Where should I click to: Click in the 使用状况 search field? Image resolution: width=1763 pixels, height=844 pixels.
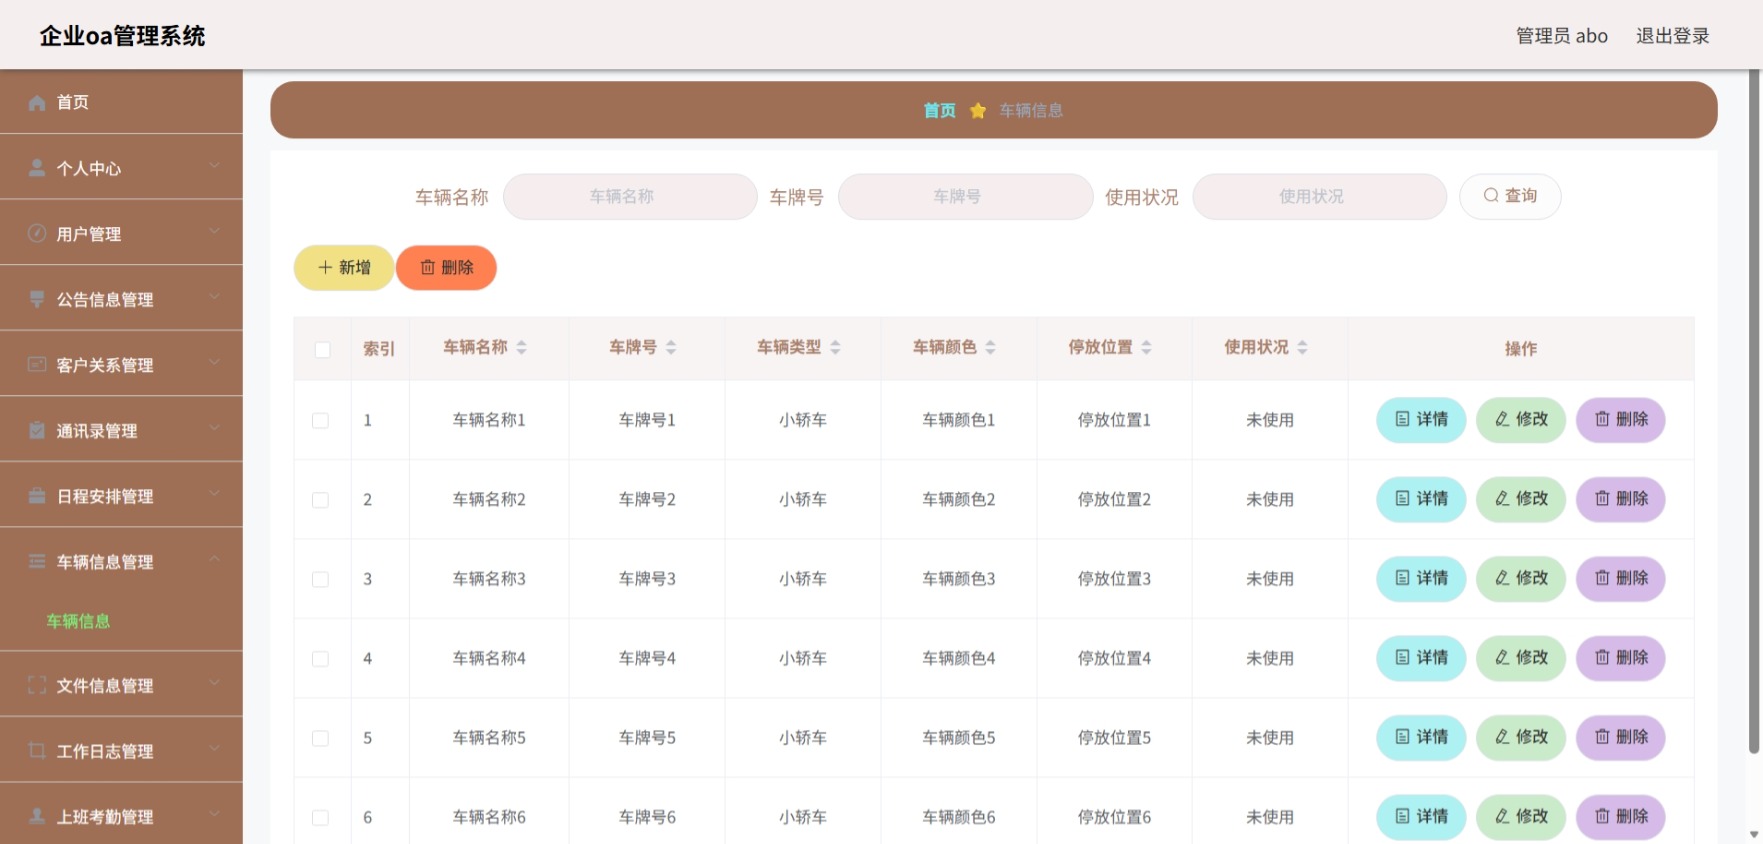pyautogui.click(x=1320, y=196)
